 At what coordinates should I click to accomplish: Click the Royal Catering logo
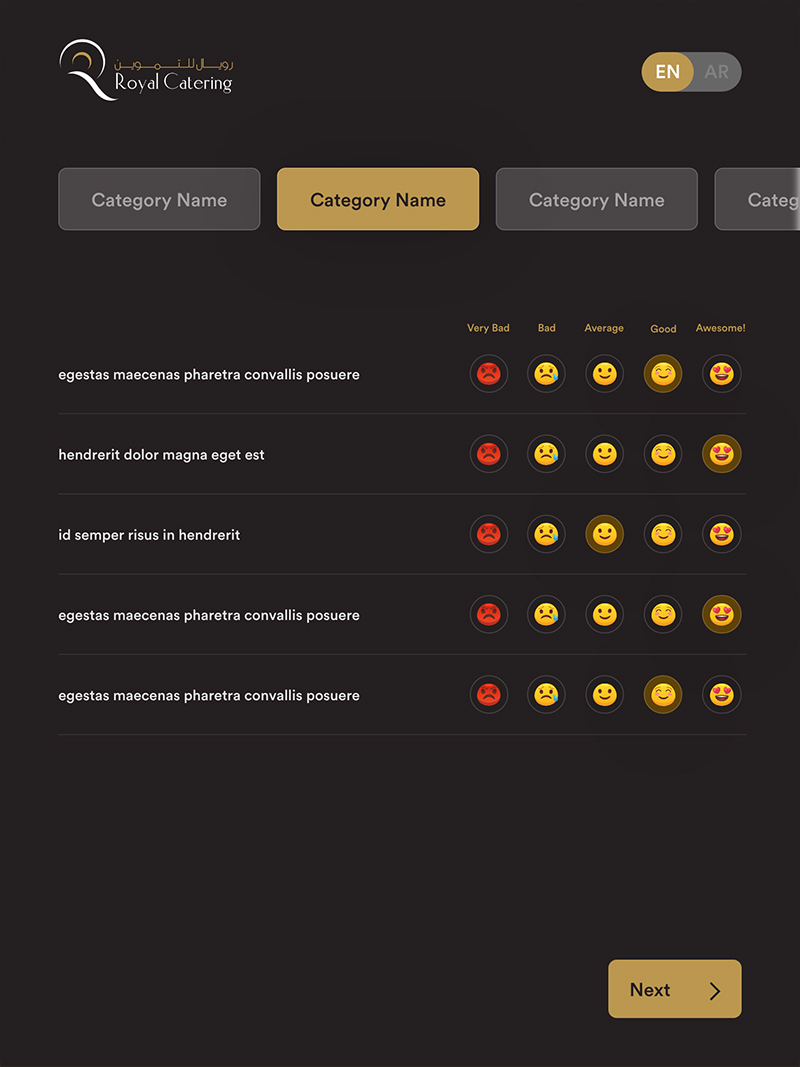146,70
